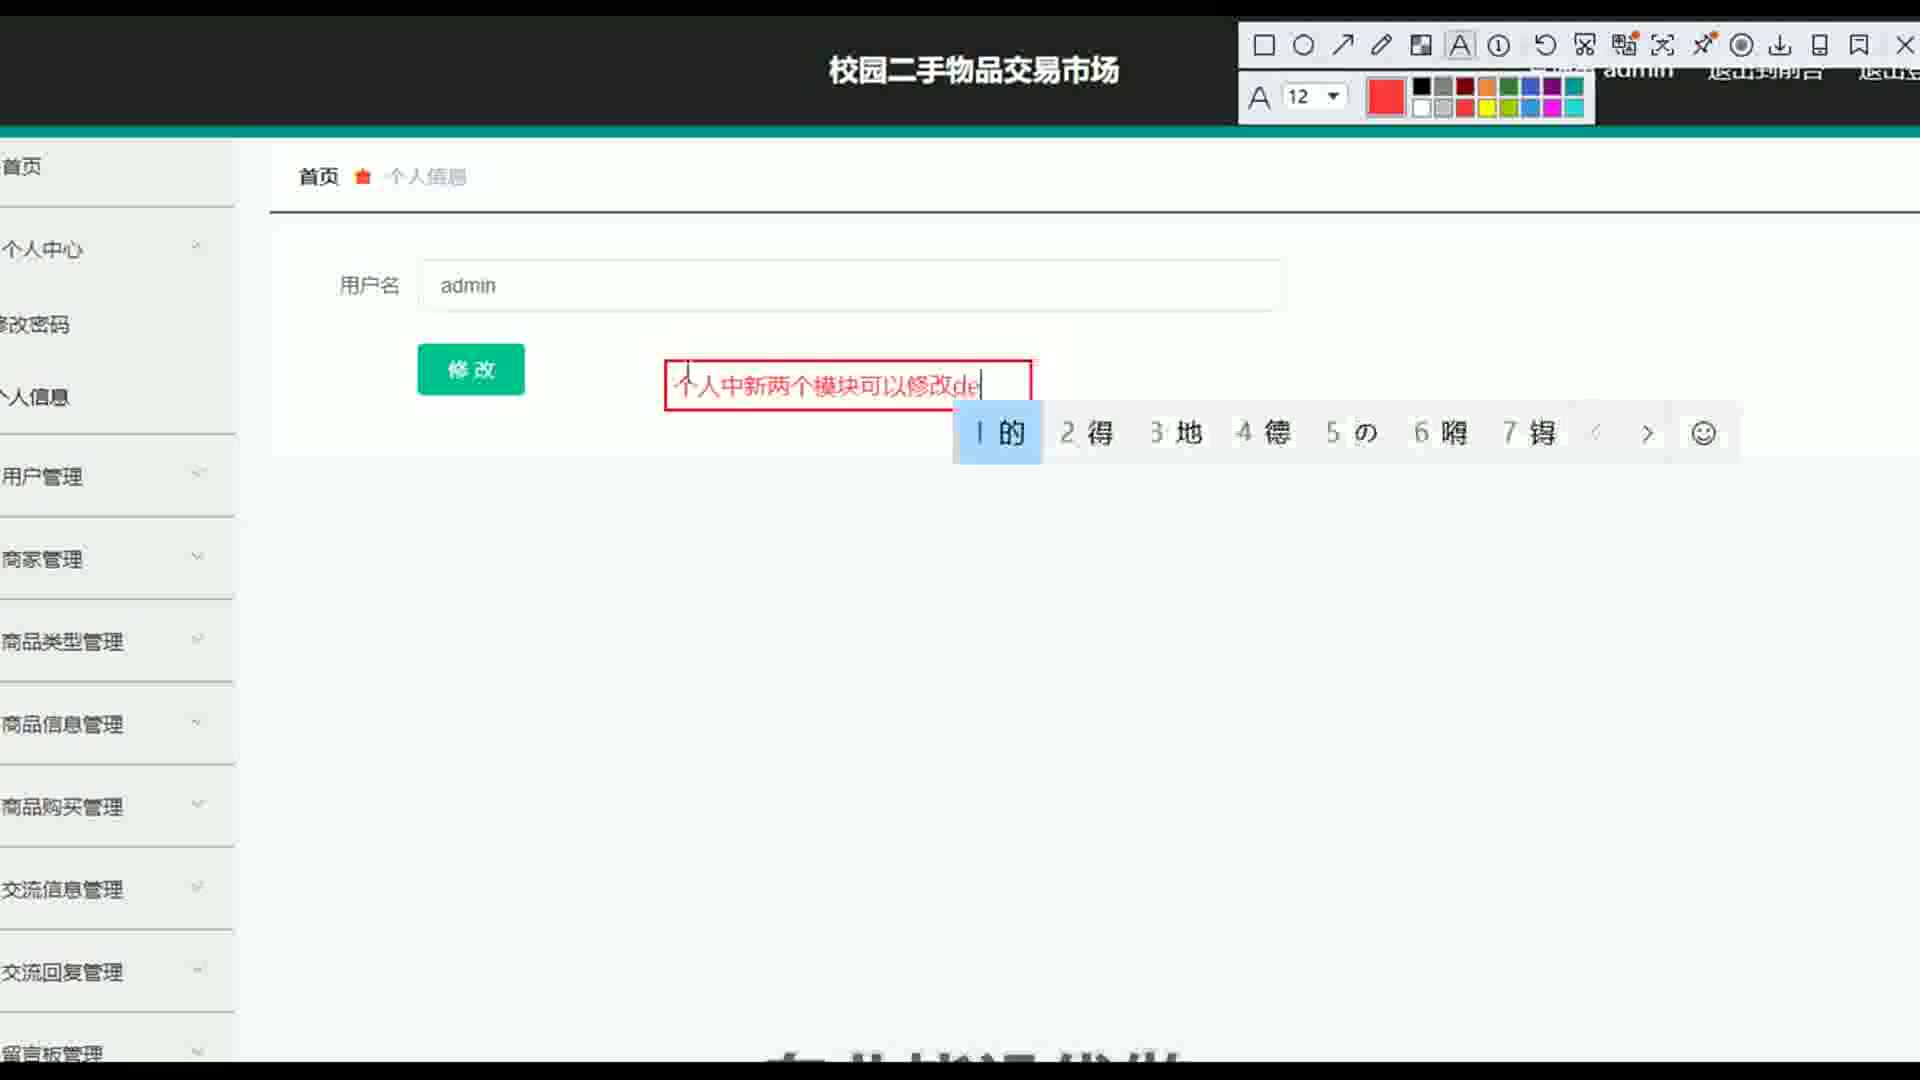The width and height of the screenshot is (1920, 1080).
Task: Click the 校园二手物品交易市场 title
Action: click(973, 70)
